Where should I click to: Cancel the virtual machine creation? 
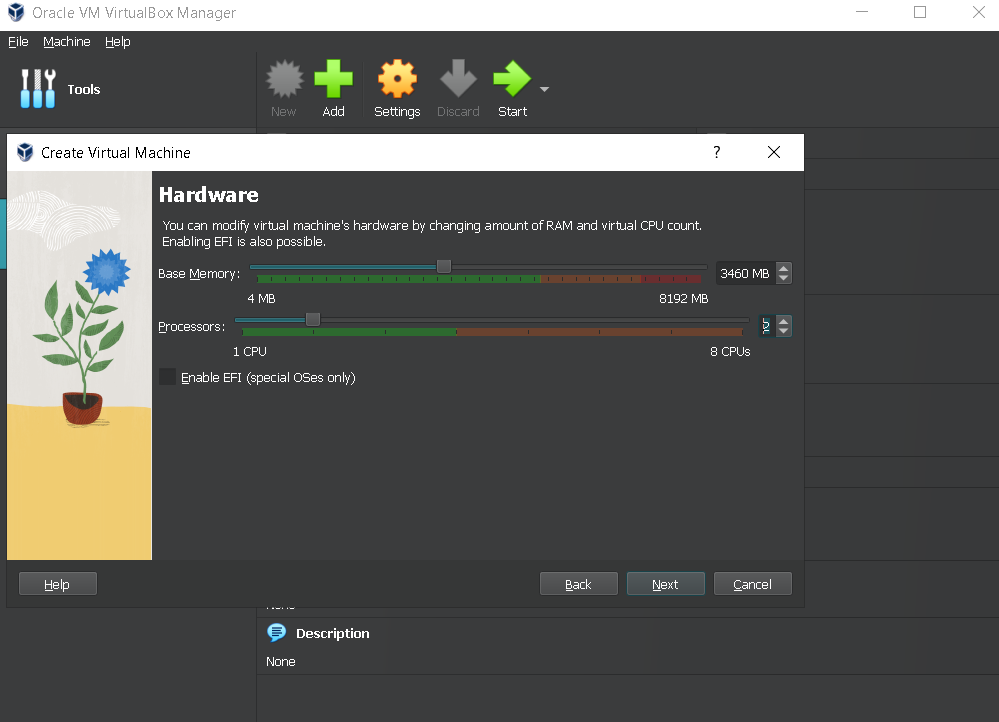(752, 584)
